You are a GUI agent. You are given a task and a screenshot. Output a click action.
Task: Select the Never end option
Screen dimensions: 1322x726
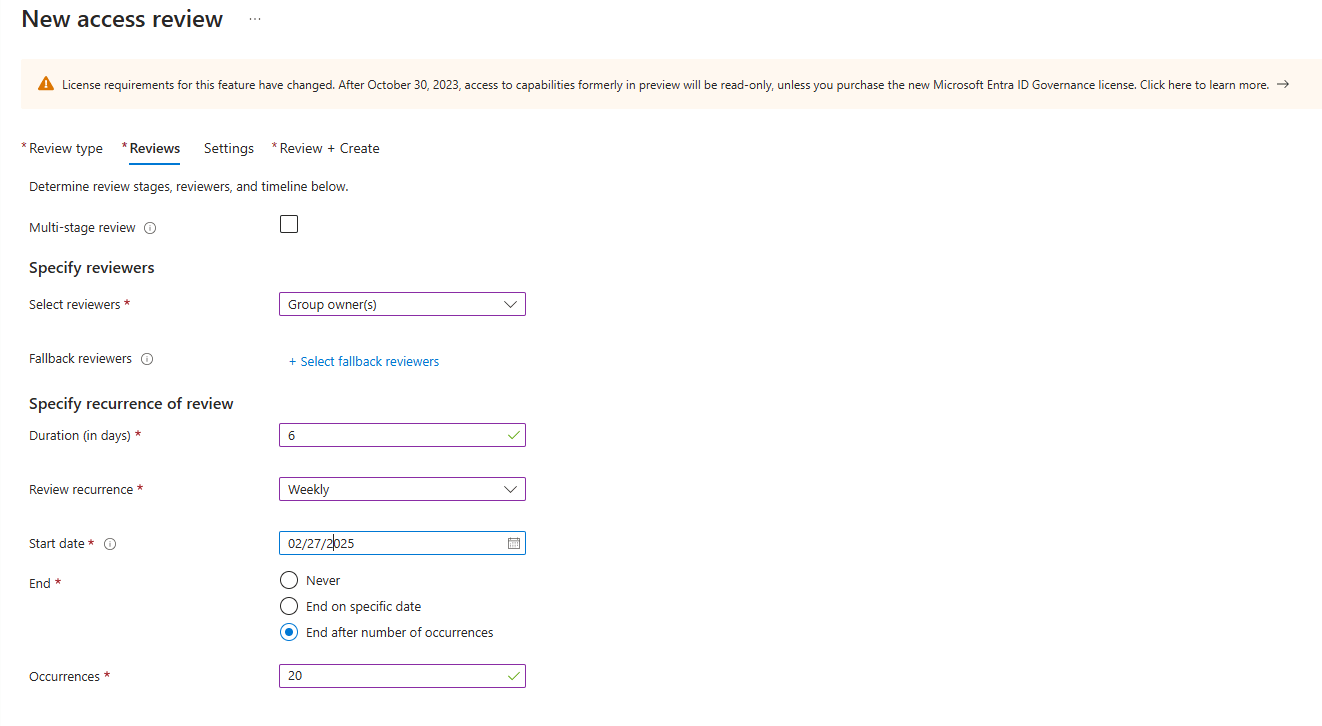[289, 580]
